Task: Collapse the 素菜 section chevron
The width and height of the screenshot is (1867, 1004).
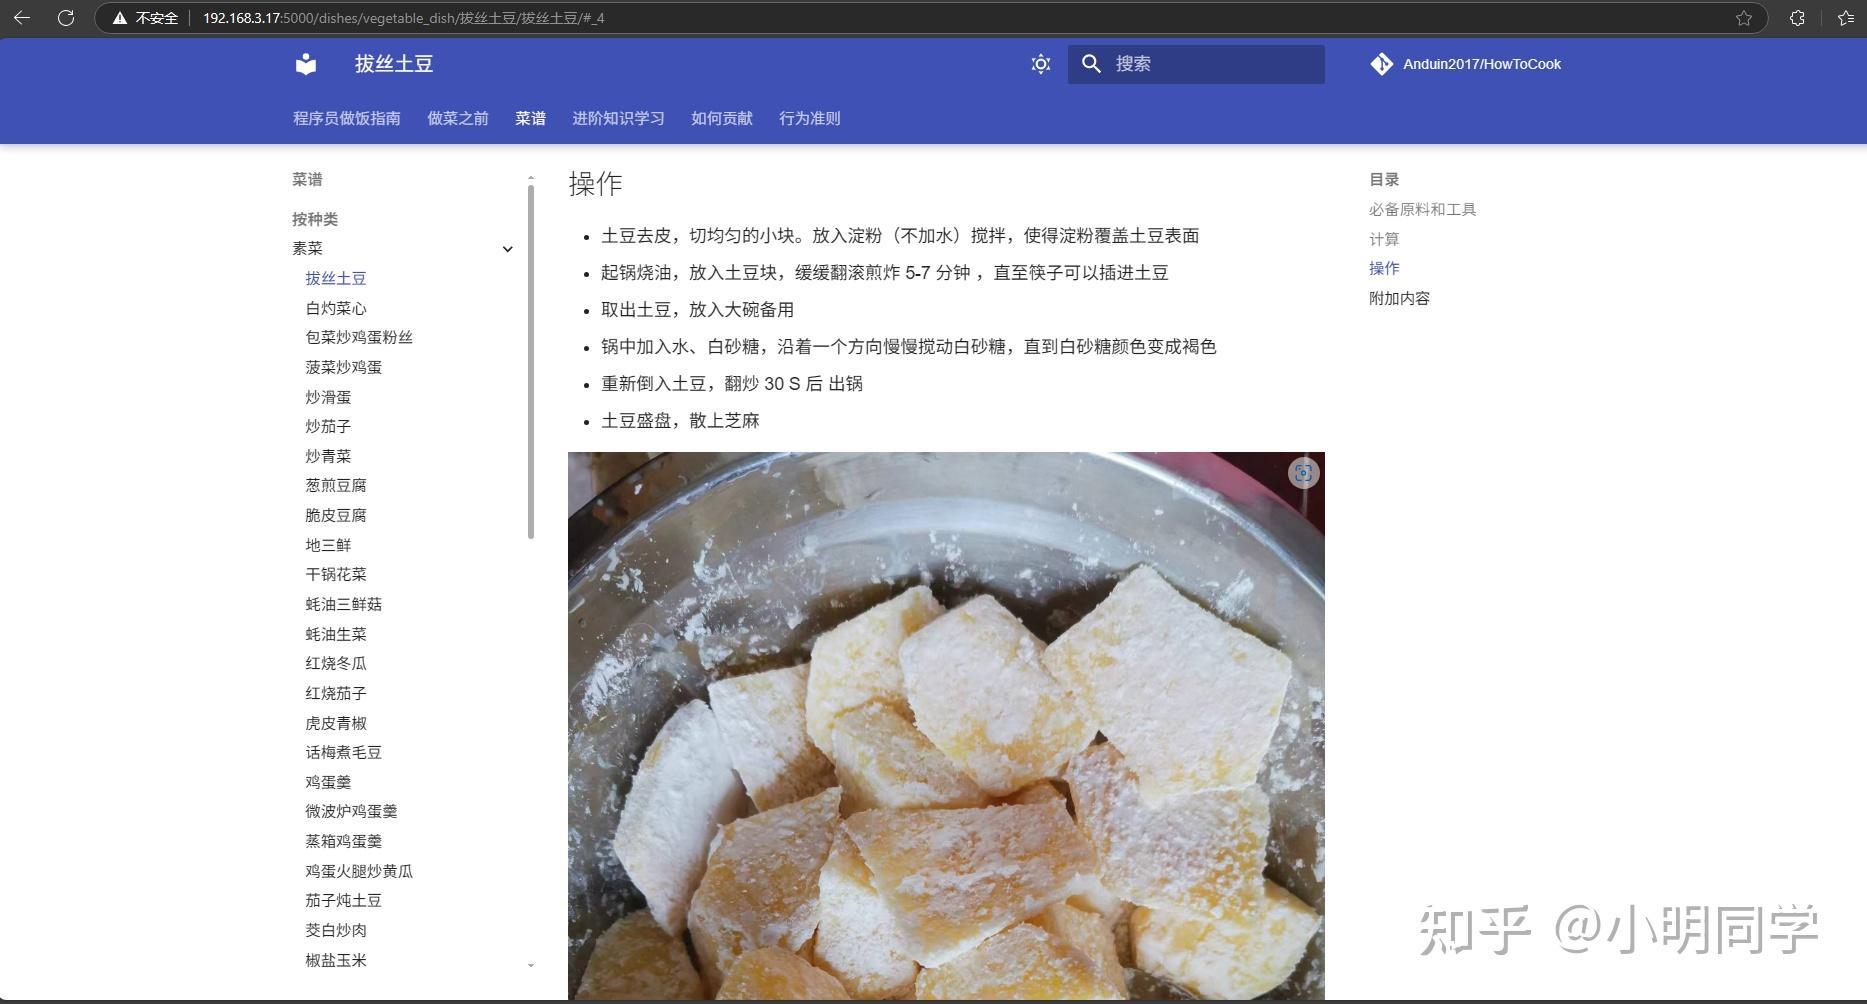Action: (507, 249)
